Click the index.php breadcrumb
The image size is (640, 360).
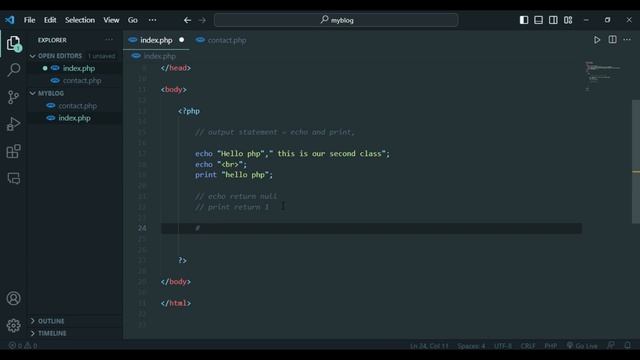tap(154, 56)
